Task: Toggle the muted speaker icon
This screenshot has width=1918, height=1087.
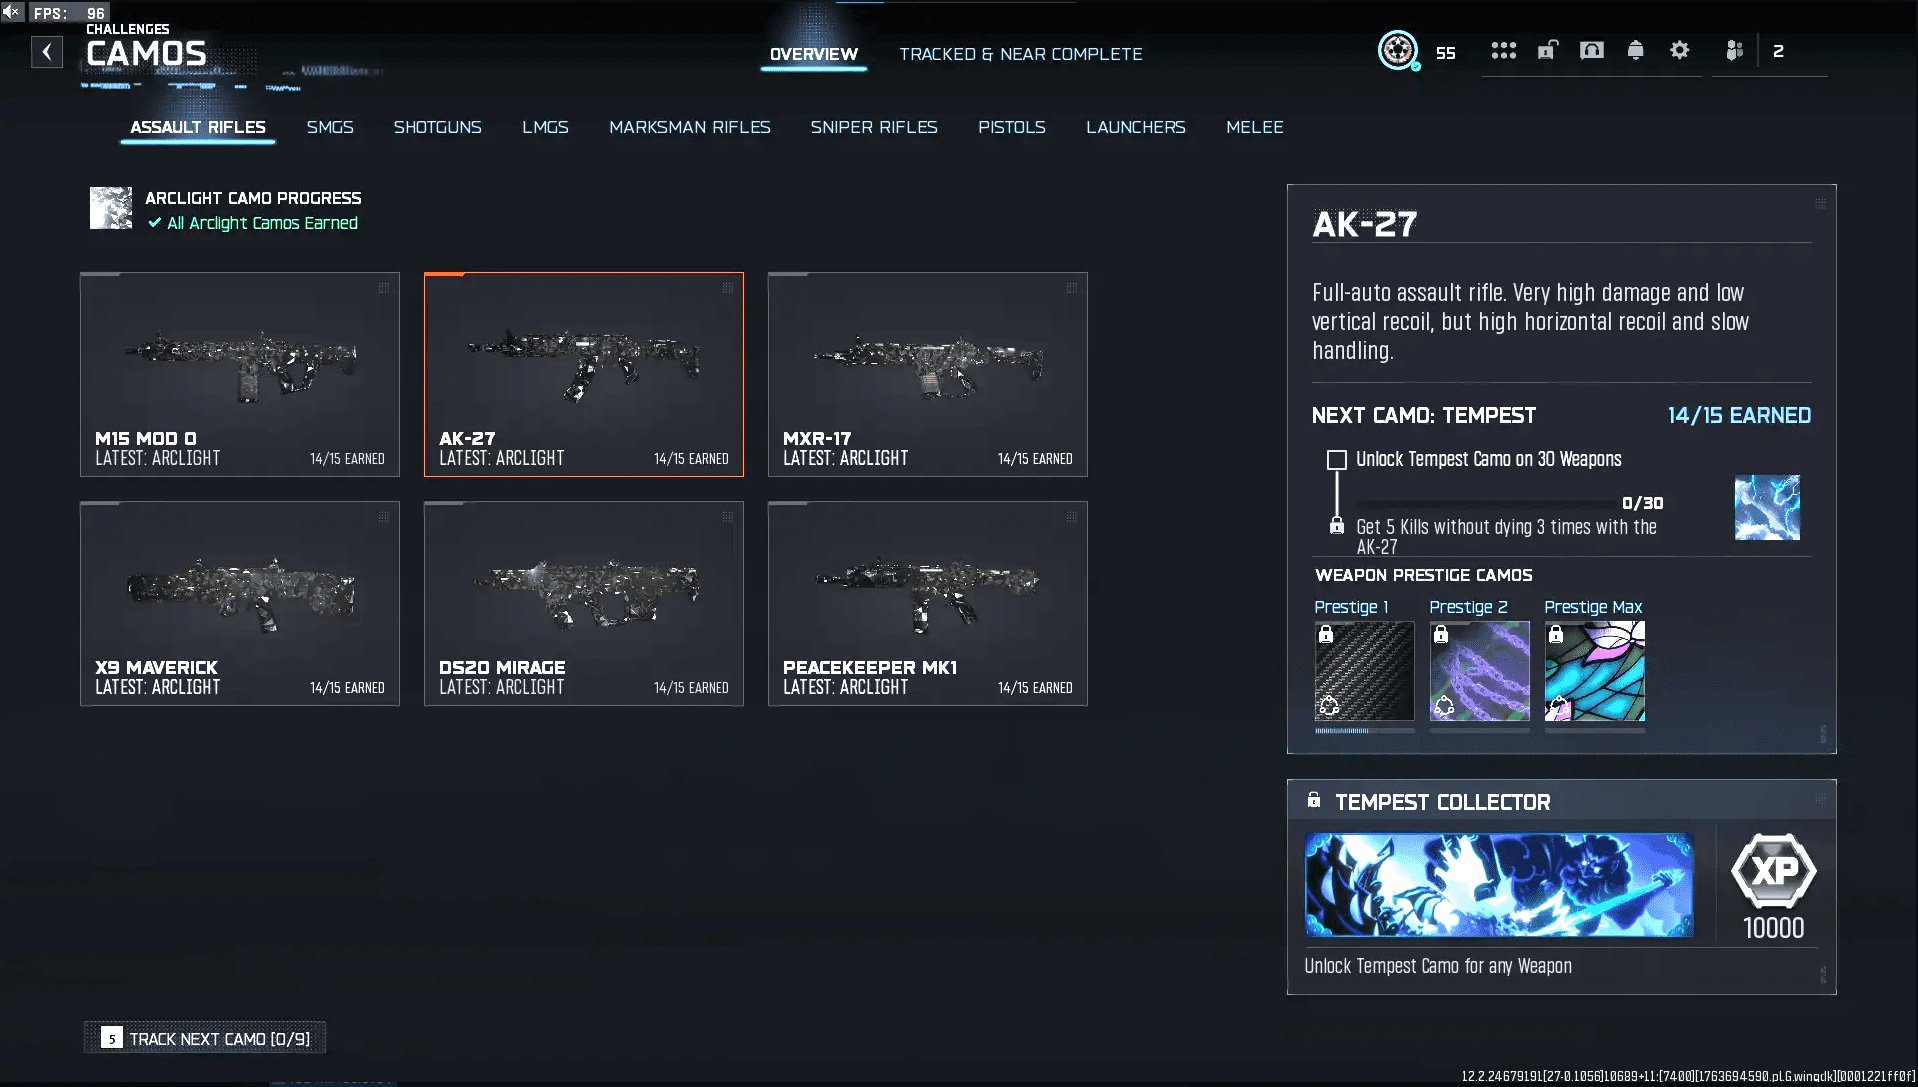Action: click(11, 12)
